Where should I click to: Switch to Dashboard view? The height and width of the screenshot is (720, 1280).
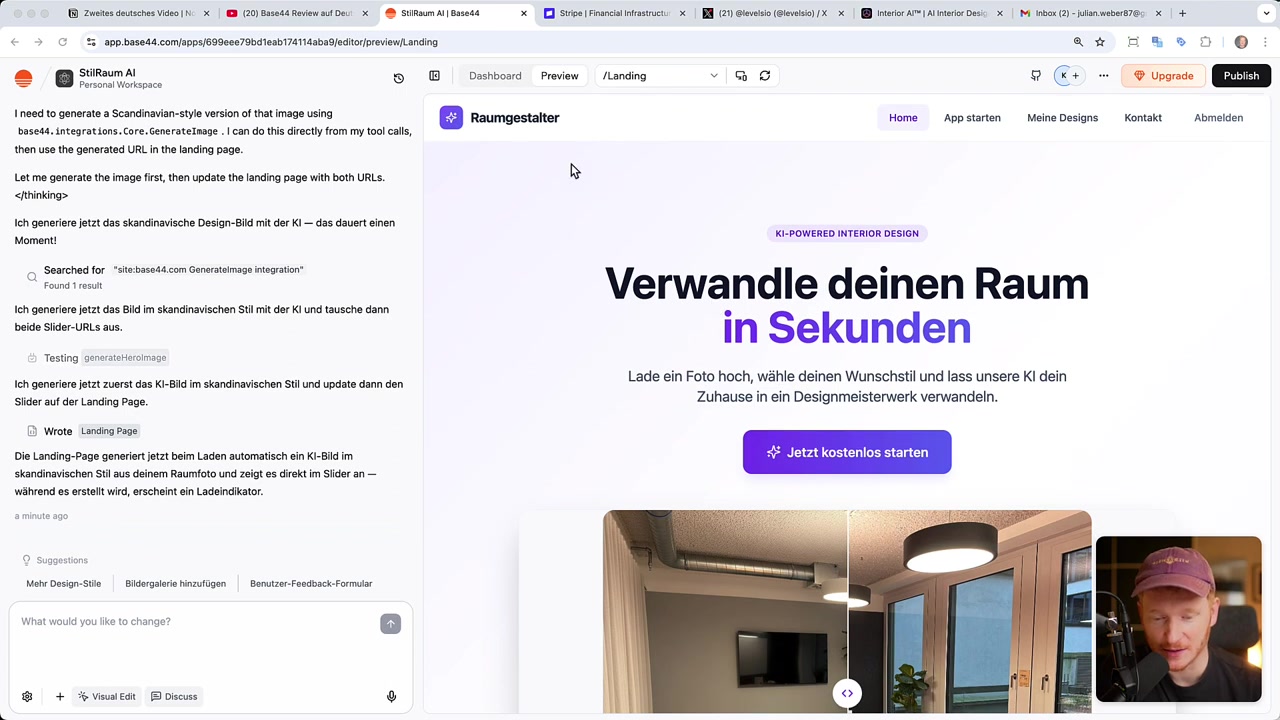(495, 76)
